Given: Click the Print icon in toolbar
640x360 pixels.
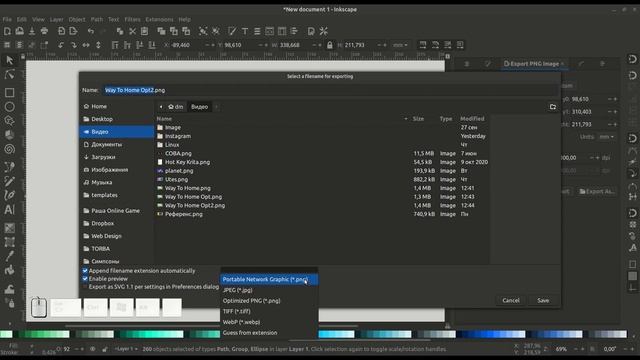Looking at the screenshot, I should [44, 31].
